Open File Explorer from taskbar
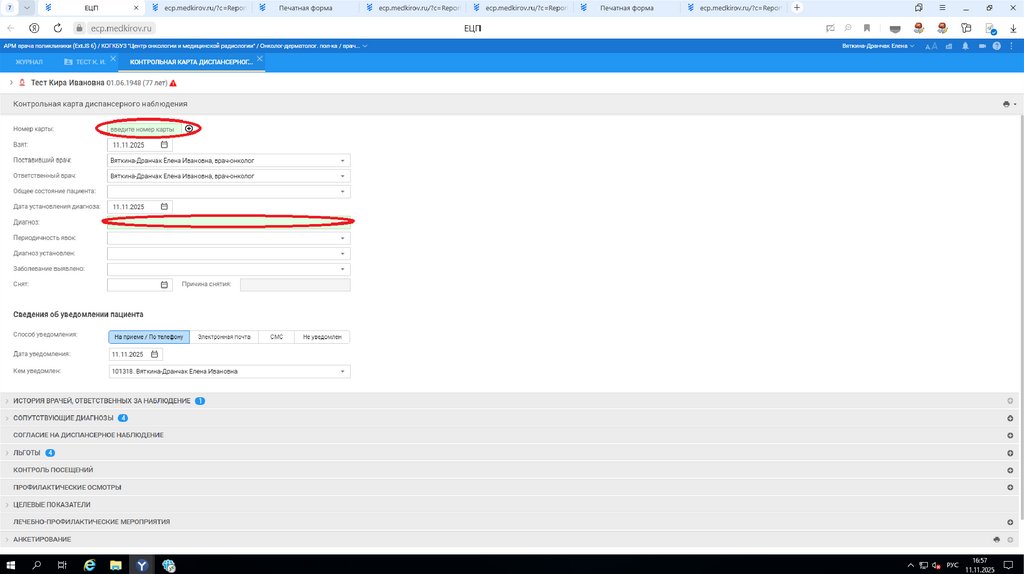Screen dimensions: 1024x574 pyautogui.click(x=116, y=565)
